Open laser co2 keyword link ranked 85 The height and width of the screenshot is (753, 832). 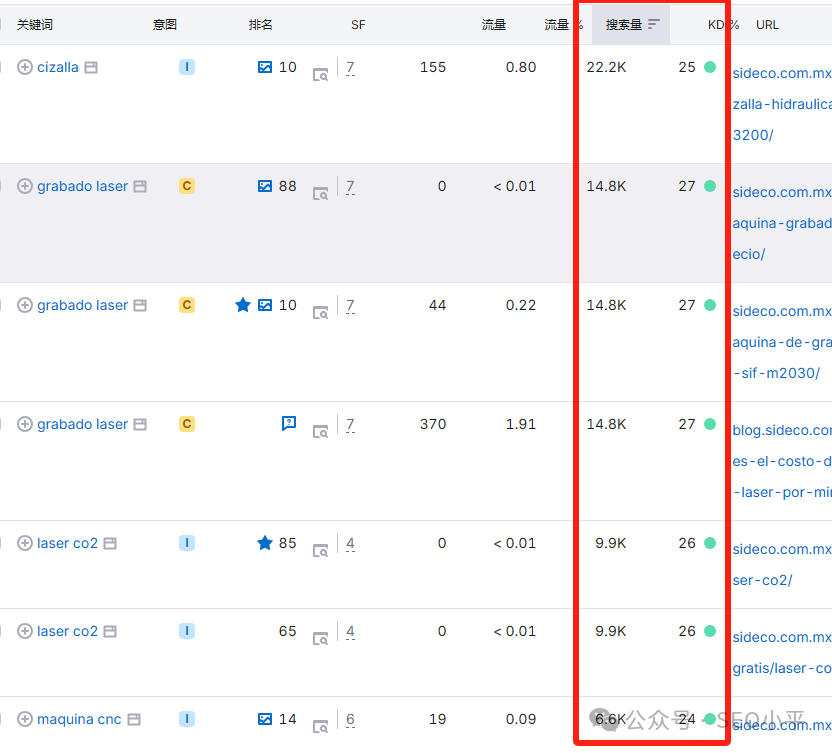click(67, 543)
